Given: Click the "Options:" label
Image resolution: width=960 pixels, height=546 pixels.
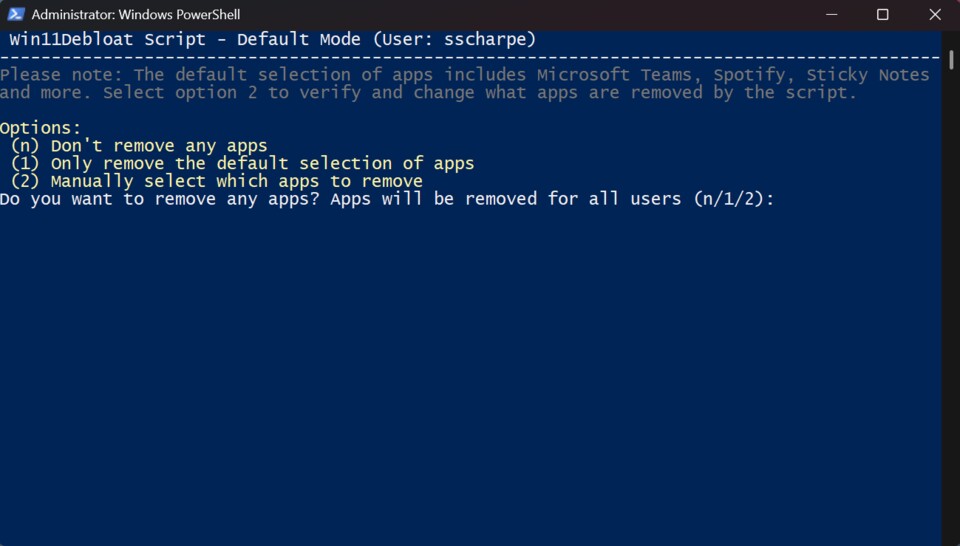Looking at the screenshot, I should (x=41, y=128).
